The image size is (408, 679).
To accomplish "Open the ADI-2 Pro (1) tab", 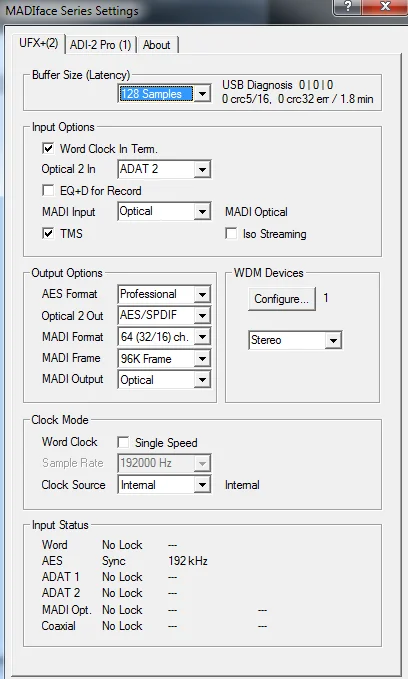I will (100, 45).
